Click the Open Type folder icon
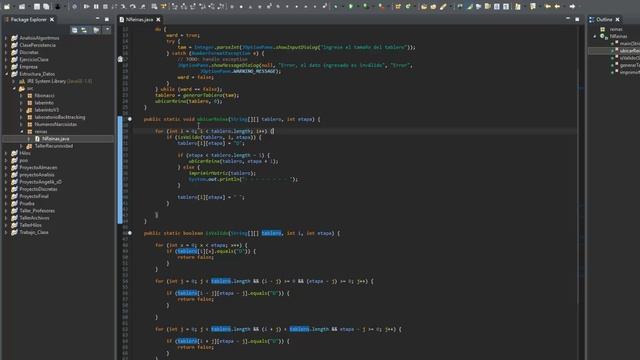Screen dimensions: 640x360 [x=424, y=7]
